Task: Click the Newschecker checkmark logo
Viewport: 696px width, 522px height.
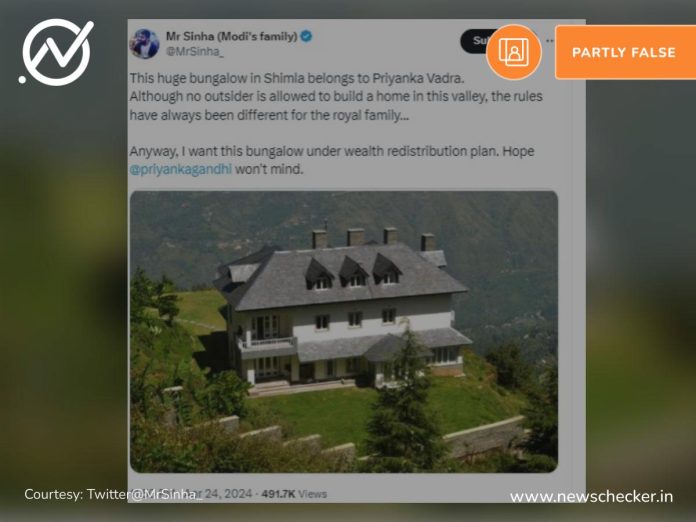Action: pyautogui.click(x=56, y=52)
